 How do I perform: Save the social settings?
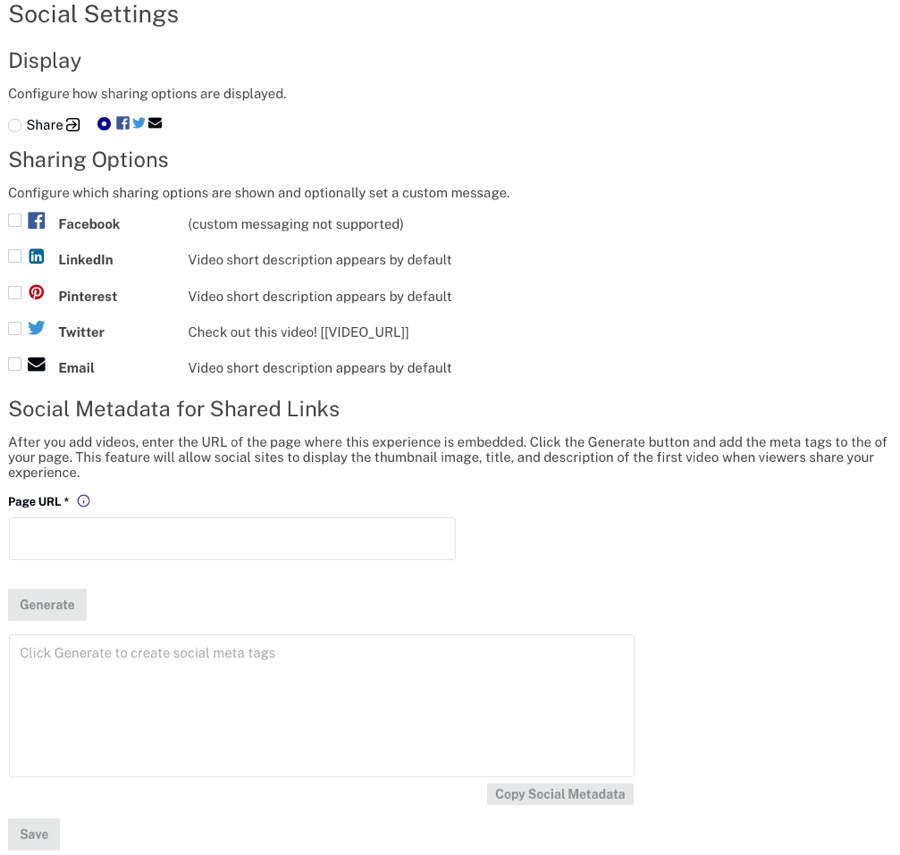click(x=34, y=834)
